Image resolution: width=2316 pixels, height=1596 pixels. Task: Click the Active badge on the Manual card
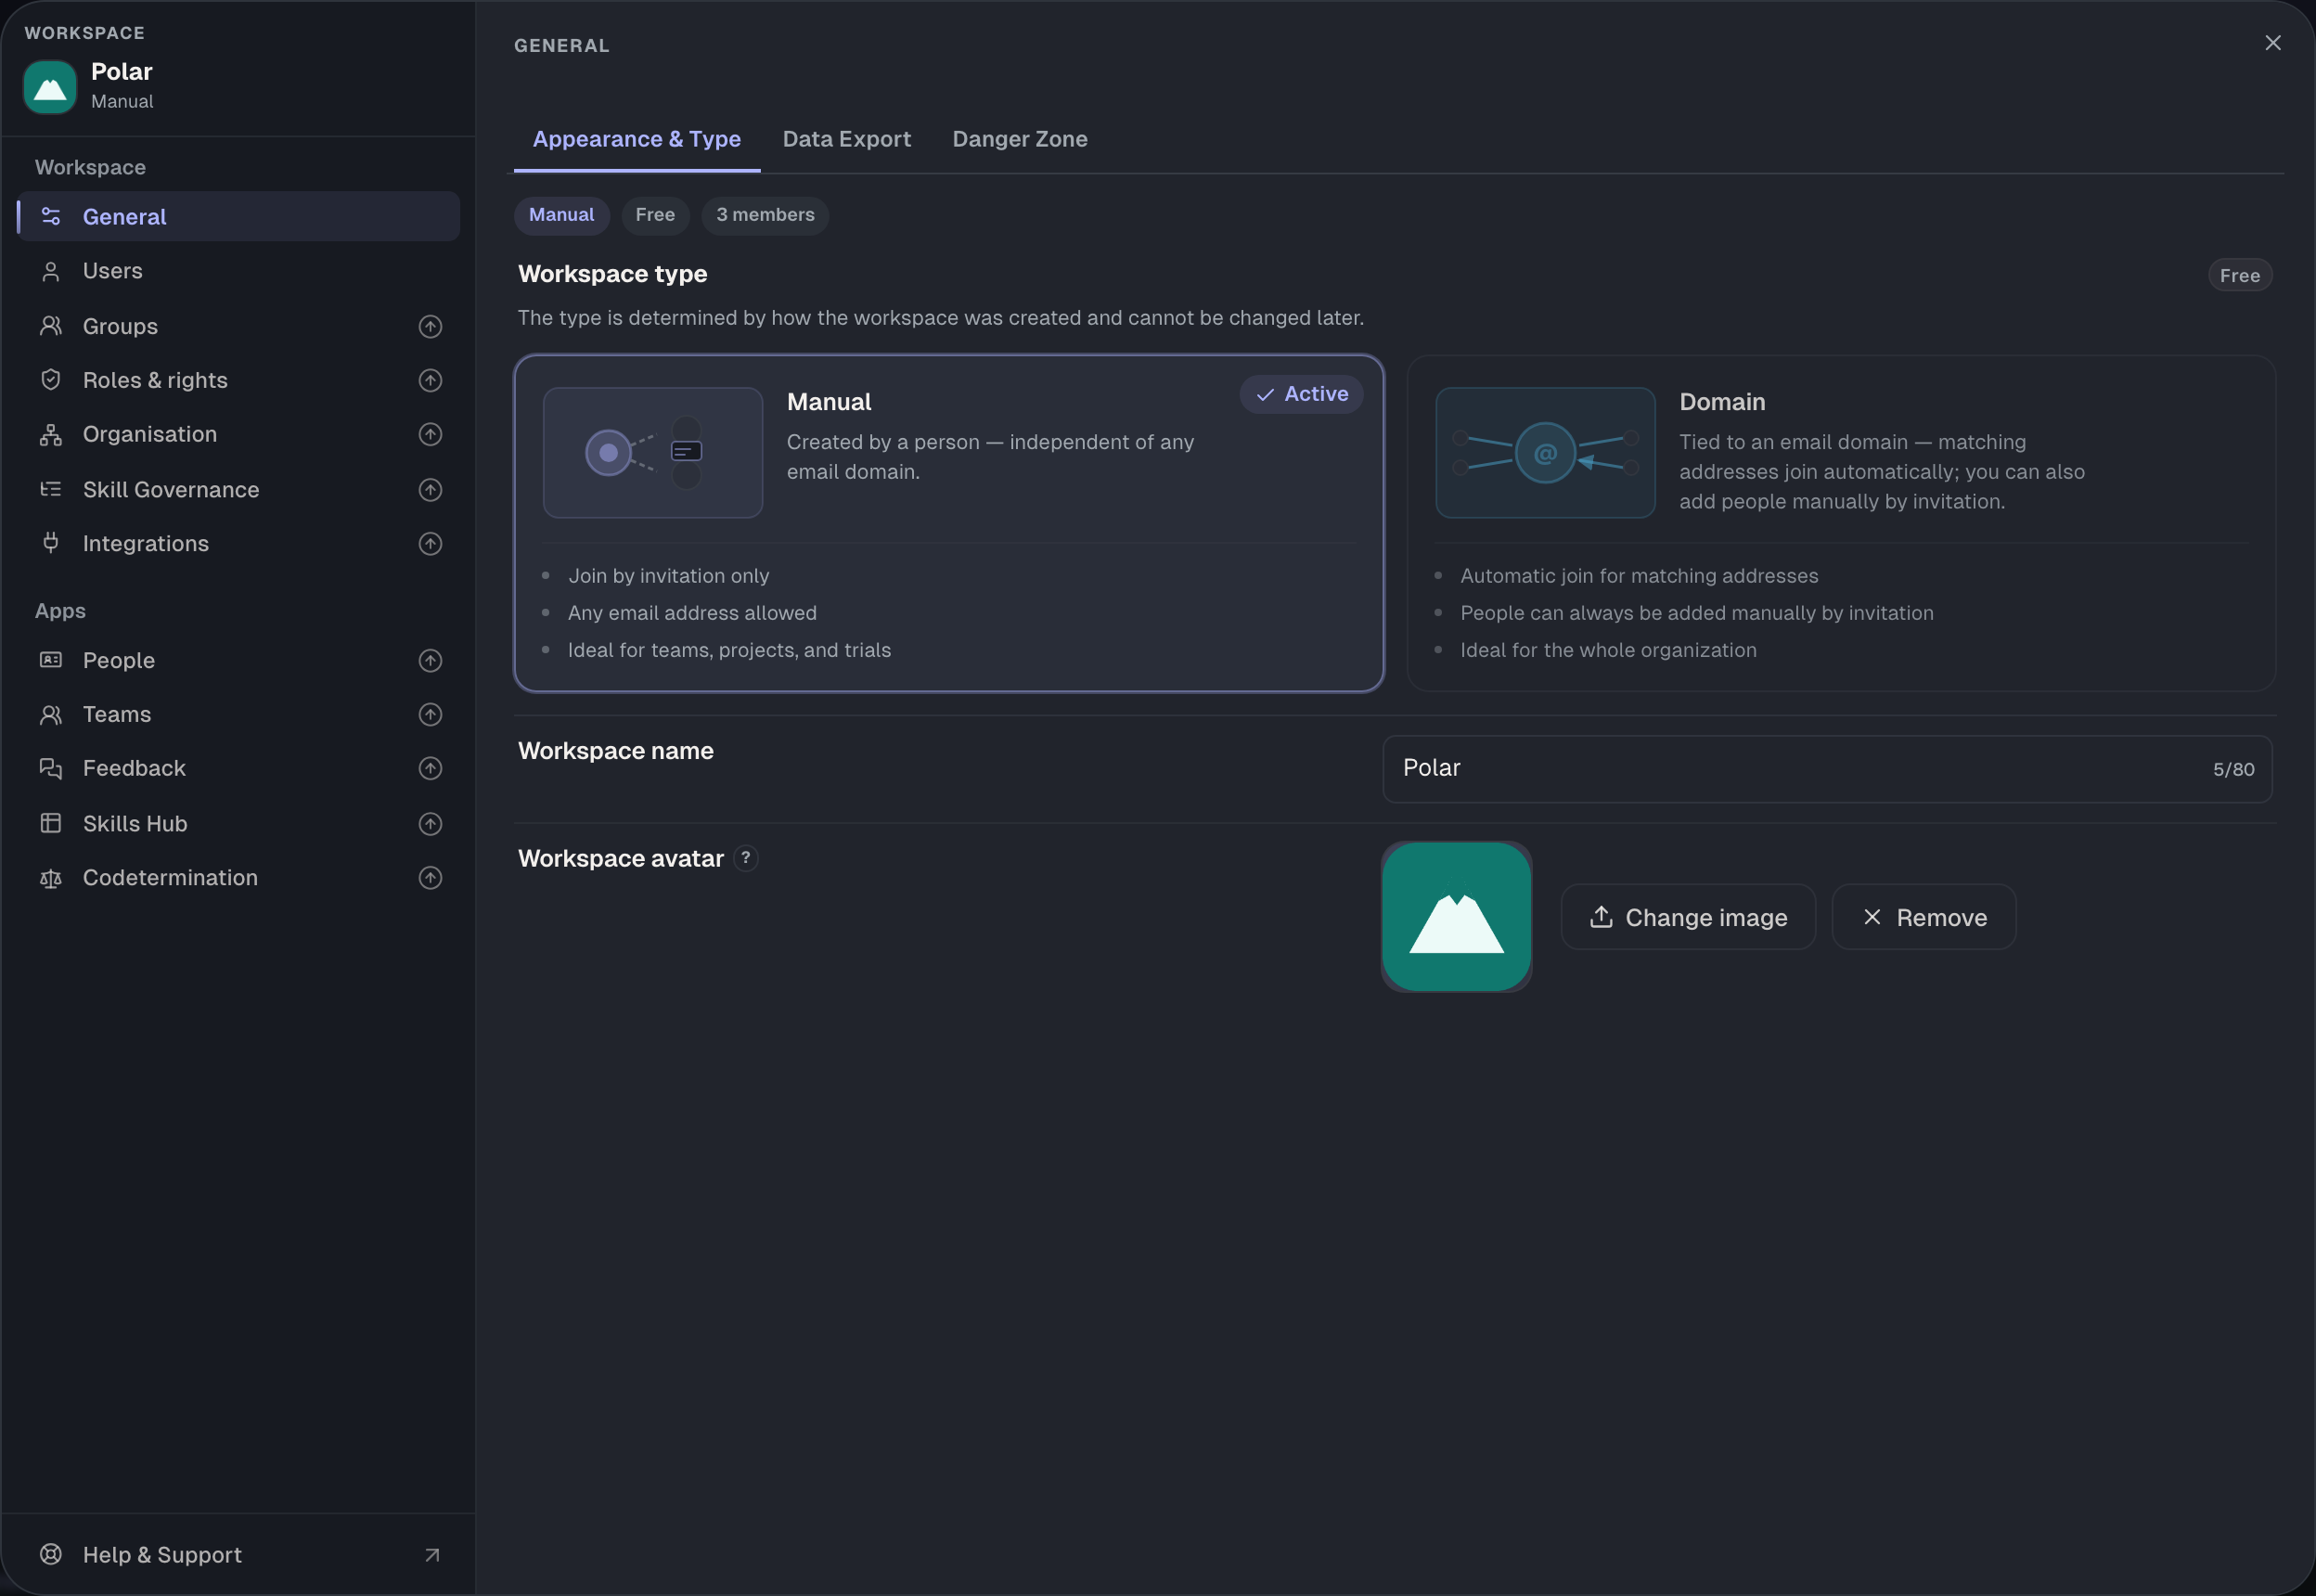point(1302,394)
